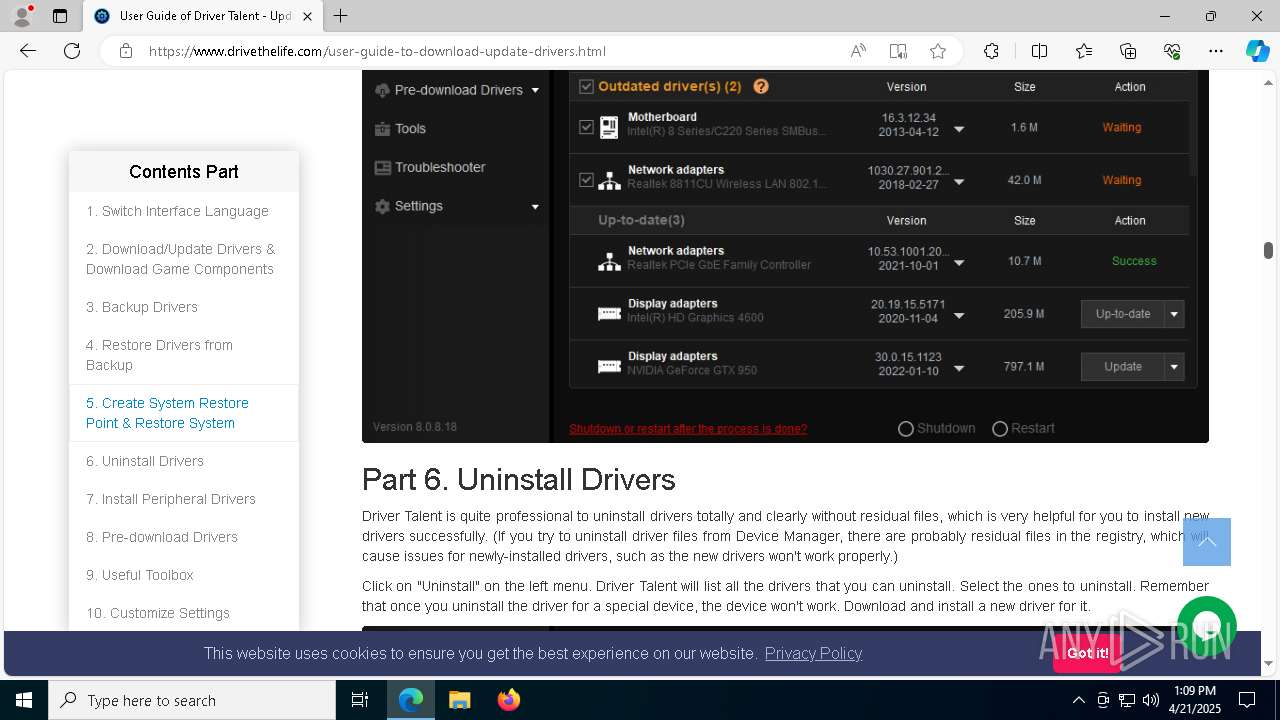Screen dimensions: 1280x720
Task: Open version dropdown for Intel HD Graphics
Action: [x=959, y=316]
